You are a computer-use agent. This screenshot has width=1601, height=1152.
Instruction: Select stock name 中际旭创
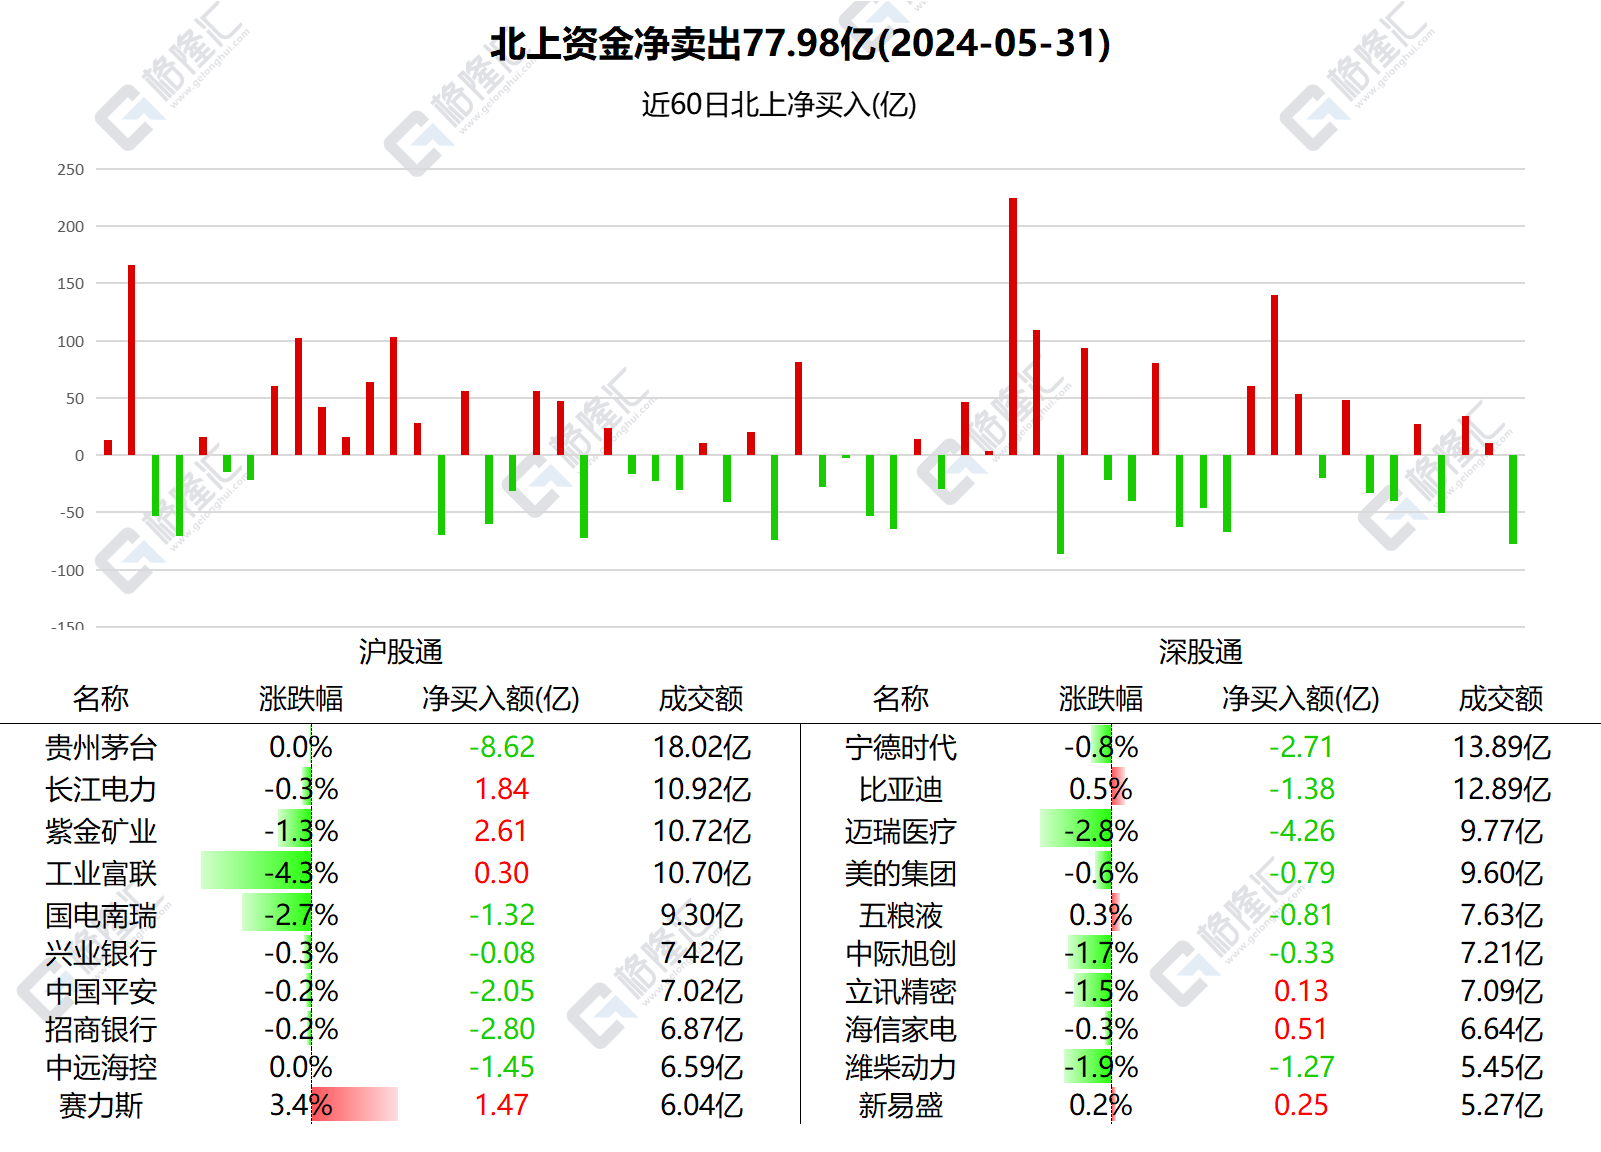(x=901, y=953)
